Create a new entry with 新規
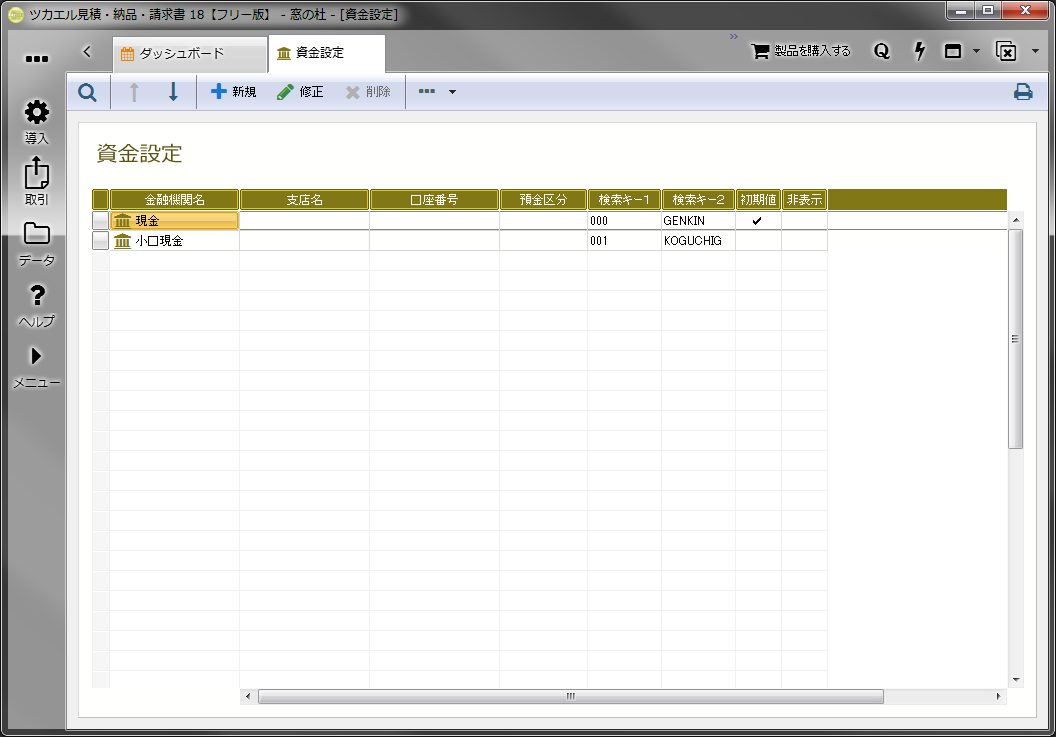Screen dimensions: 1056x737 233,92
